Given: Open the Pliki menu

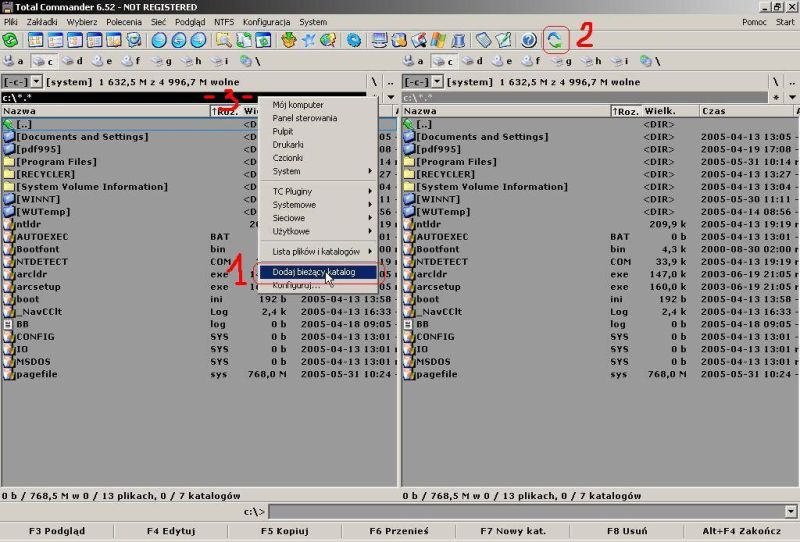Looking at the screenshot, I should pos(11,22).
